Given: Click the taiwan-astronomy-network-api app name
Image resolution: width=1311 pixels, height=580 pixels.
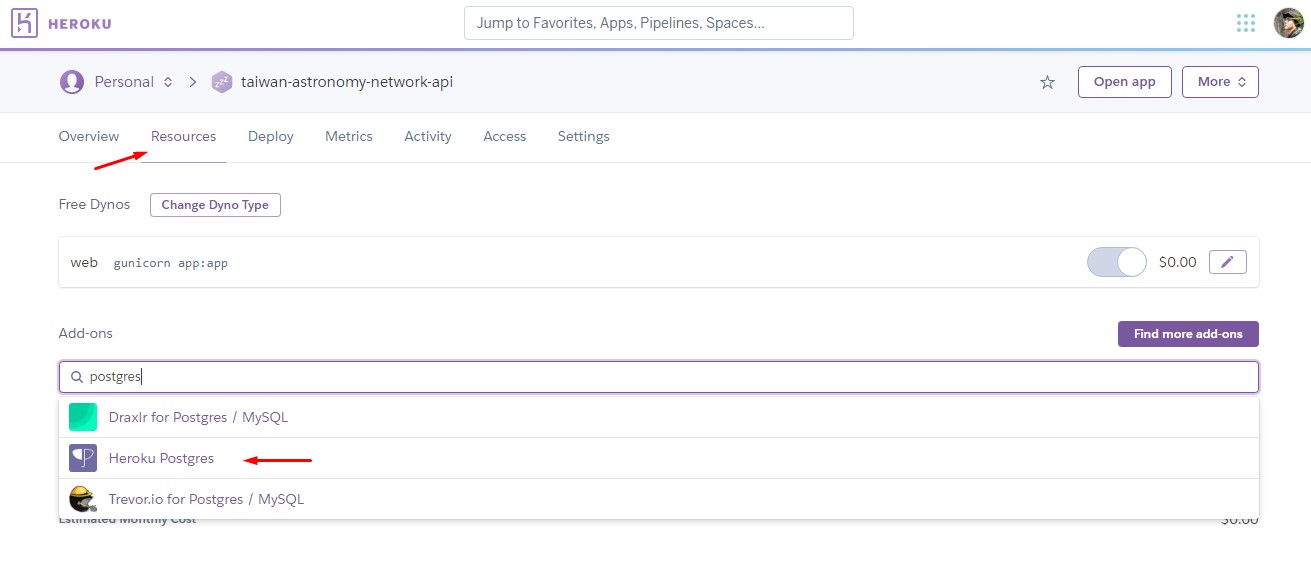Looking at the screenshot, I should tap(347, 82).
